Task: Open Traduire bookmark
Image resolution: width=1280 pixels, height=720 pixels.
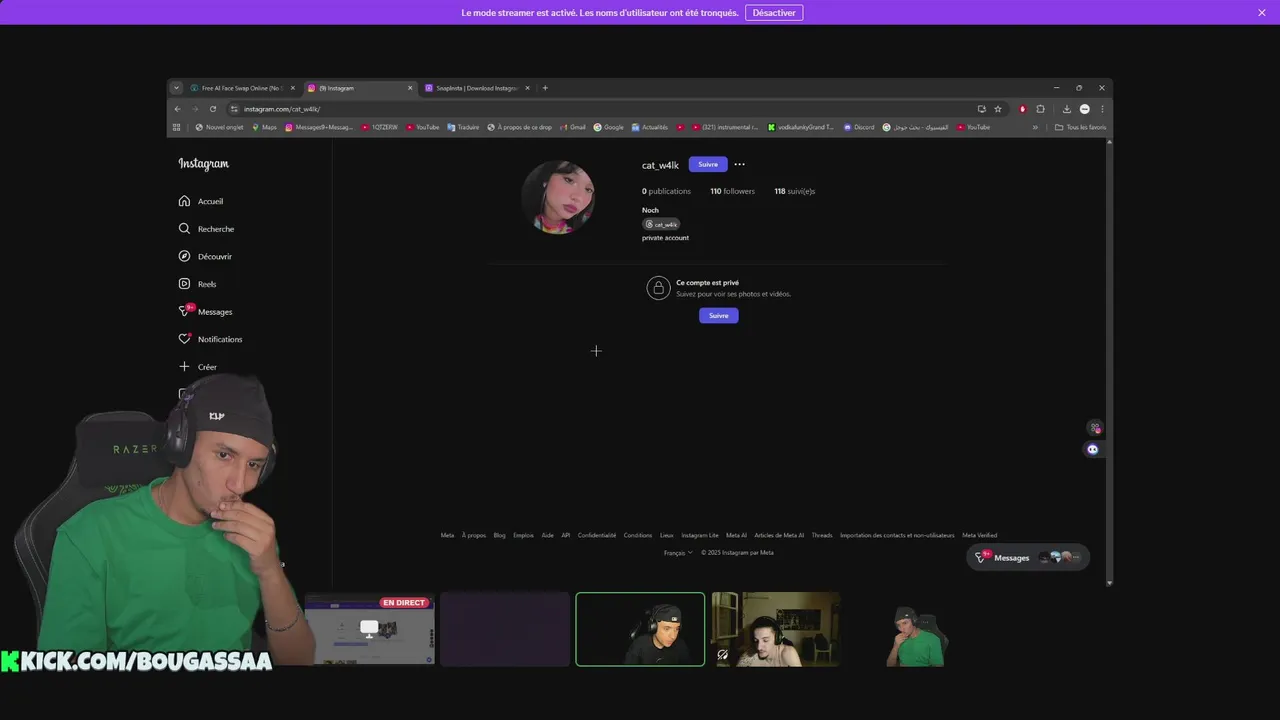Action: click(x=463, y=127)
